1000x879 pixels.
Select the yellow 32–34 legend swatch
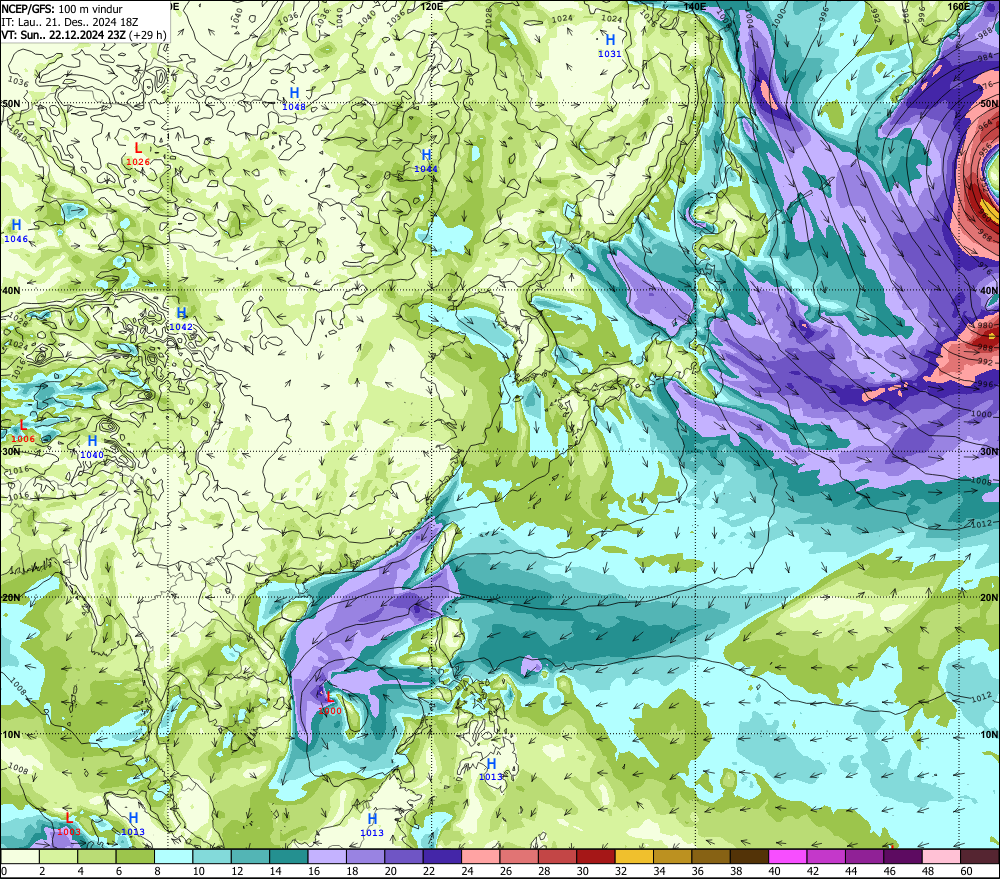point(634,857)
